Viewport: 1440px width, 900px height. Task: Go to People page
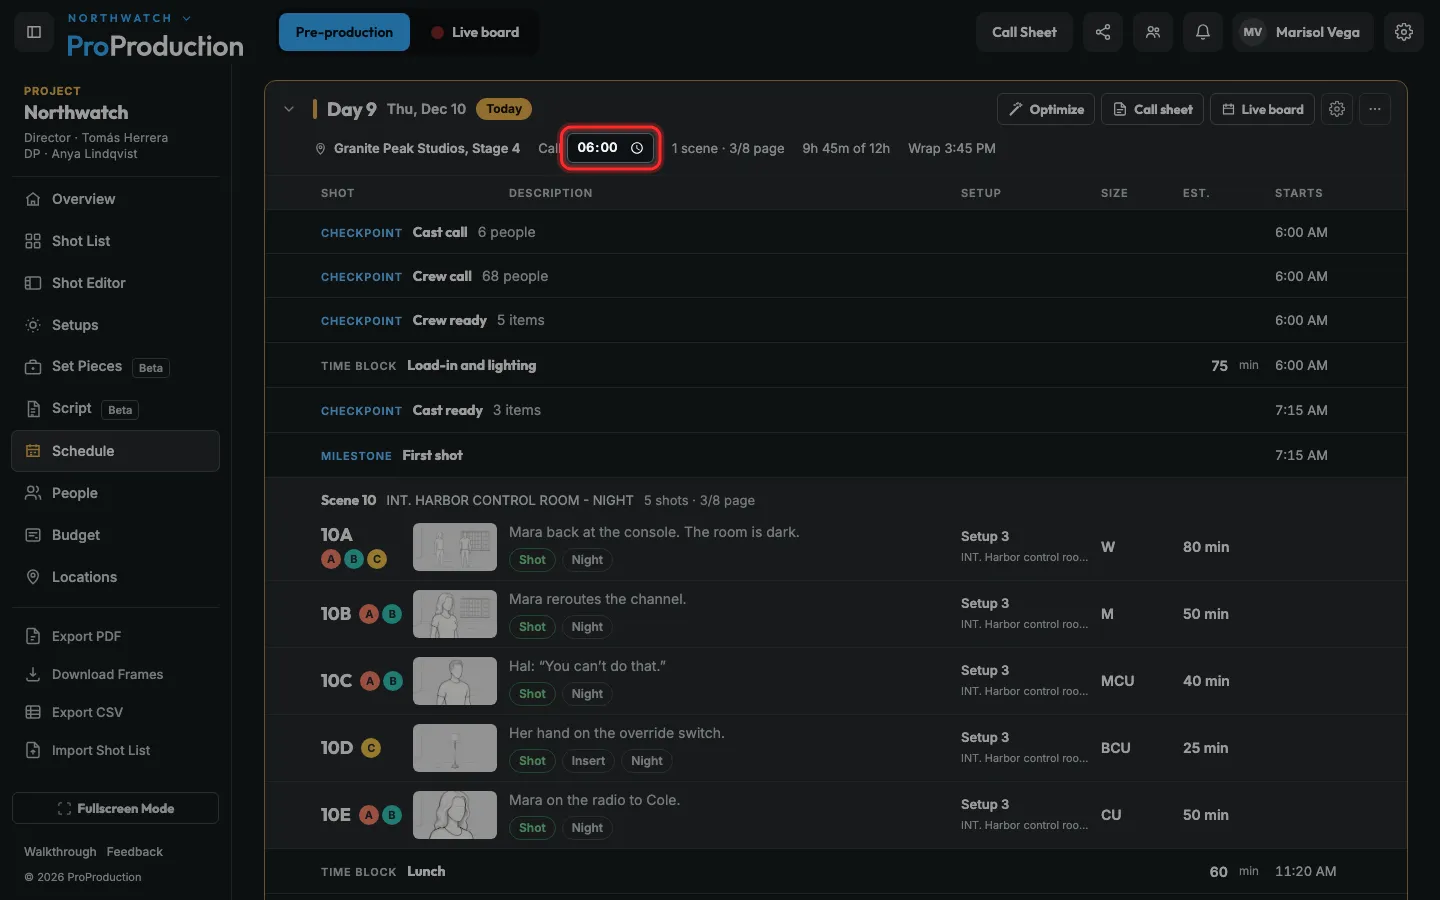click(116, 493)
